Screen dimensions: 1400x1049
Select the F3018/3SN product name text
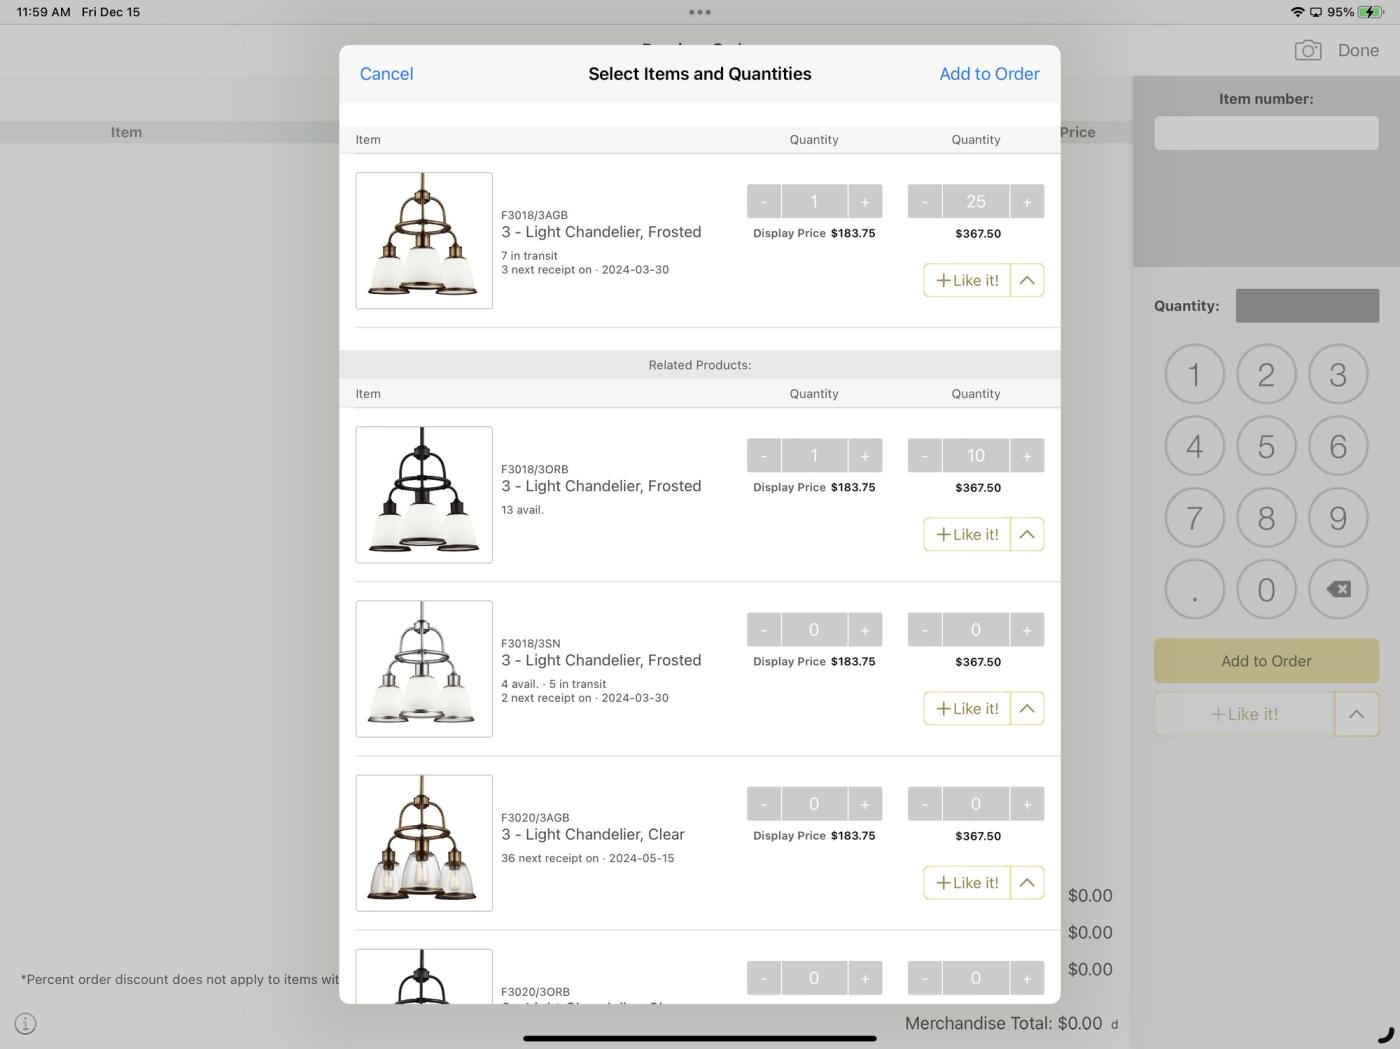pyautogui.click(x=601, y=660)
